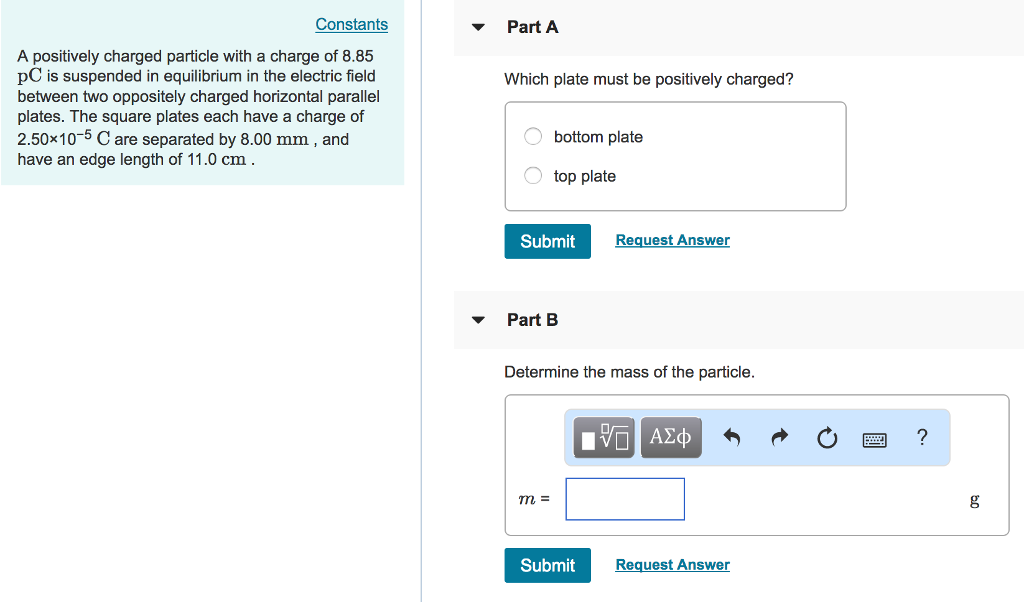Collapse the Part B section triangle
The width and height of the screenshot is (1024, 602).
[477, 320]
